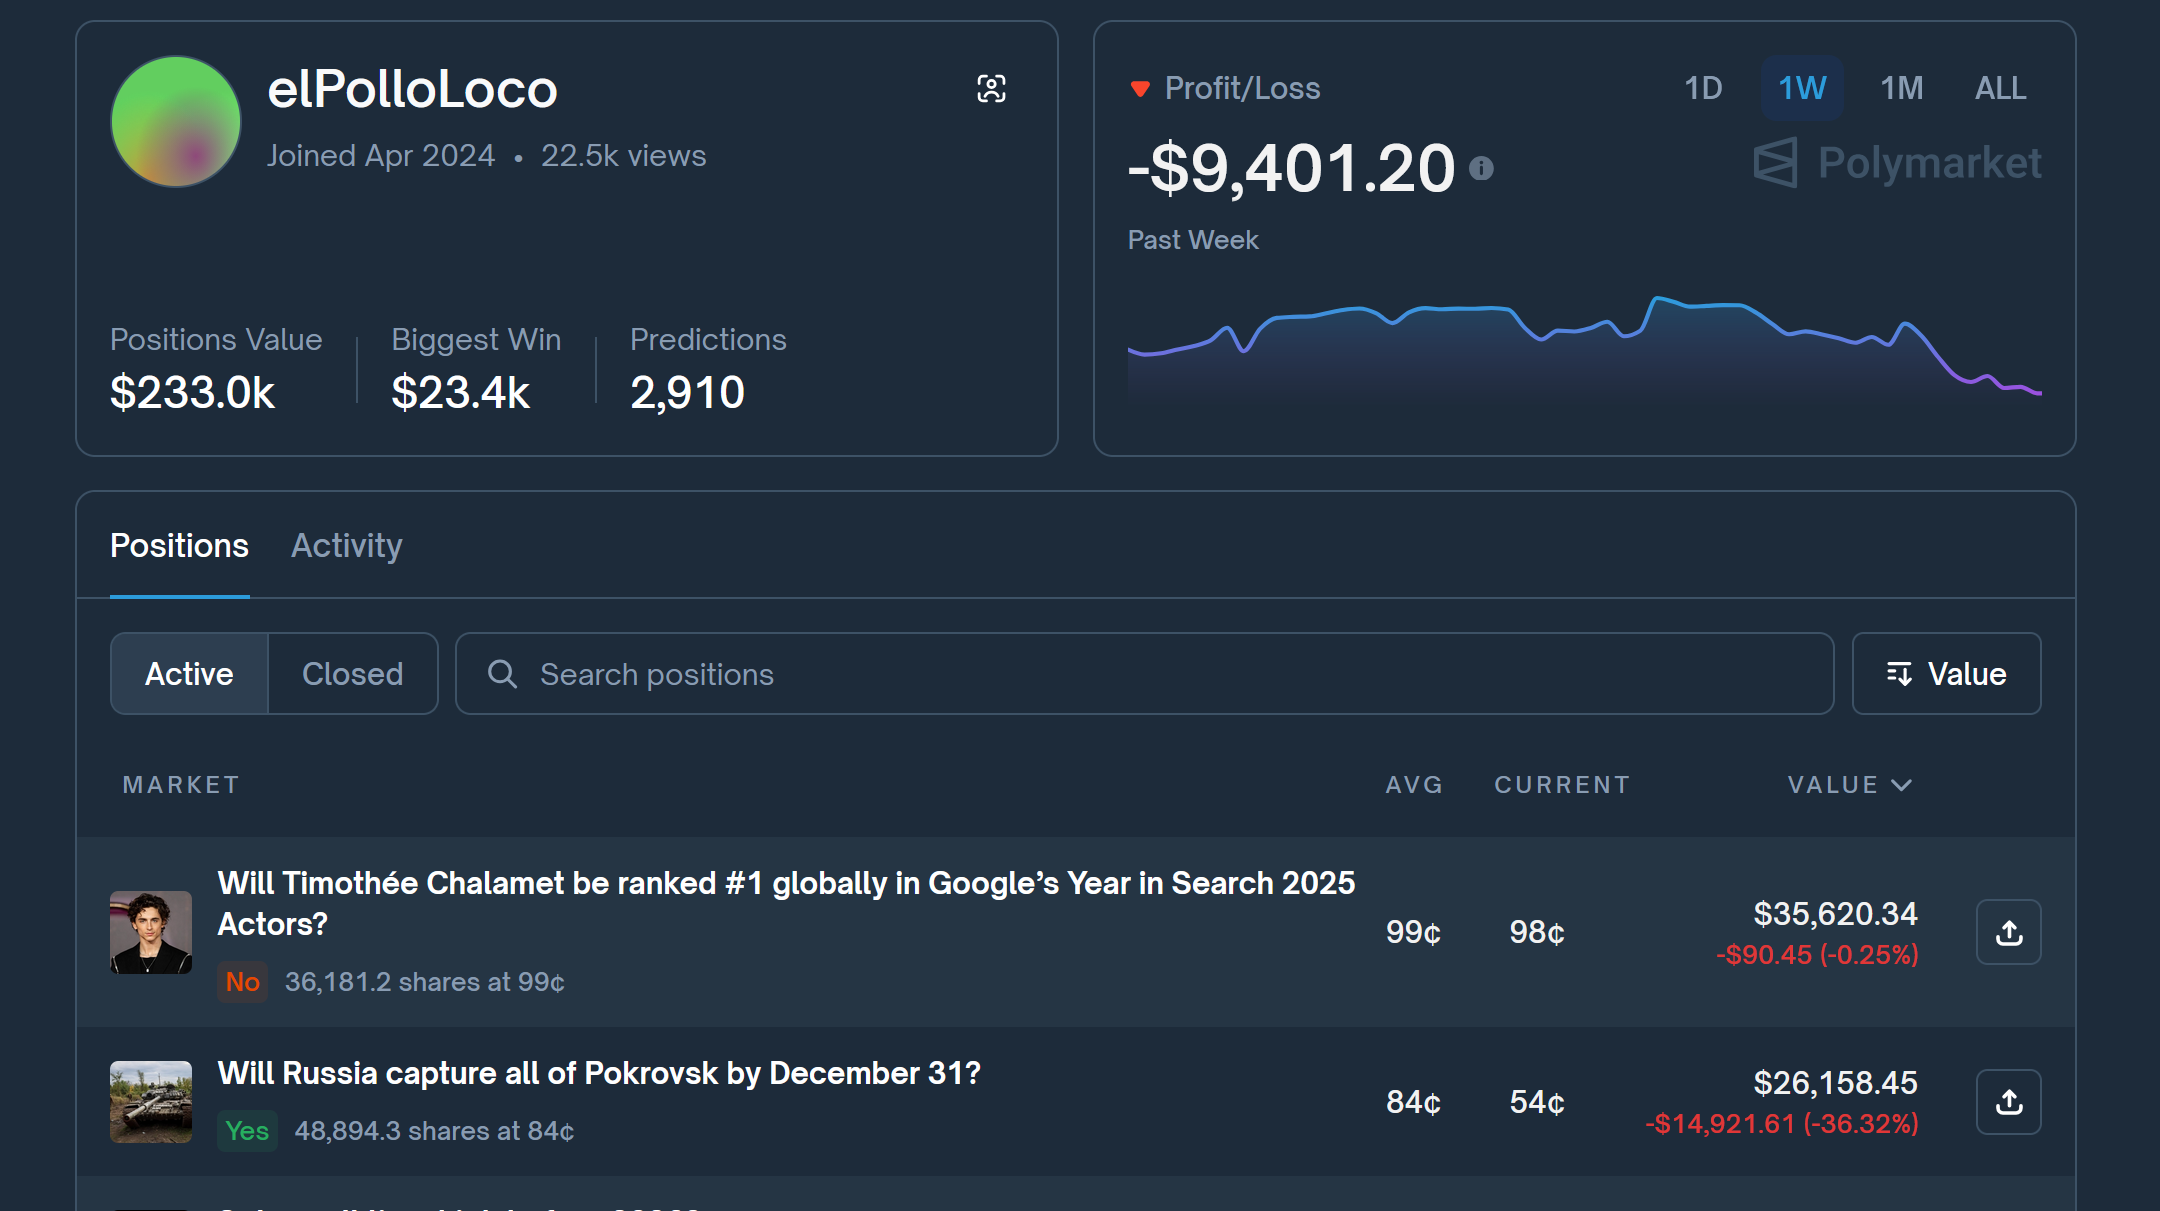
Task: Click the red Profit/Loss down-arrow icon
Action: [1139, 89]
